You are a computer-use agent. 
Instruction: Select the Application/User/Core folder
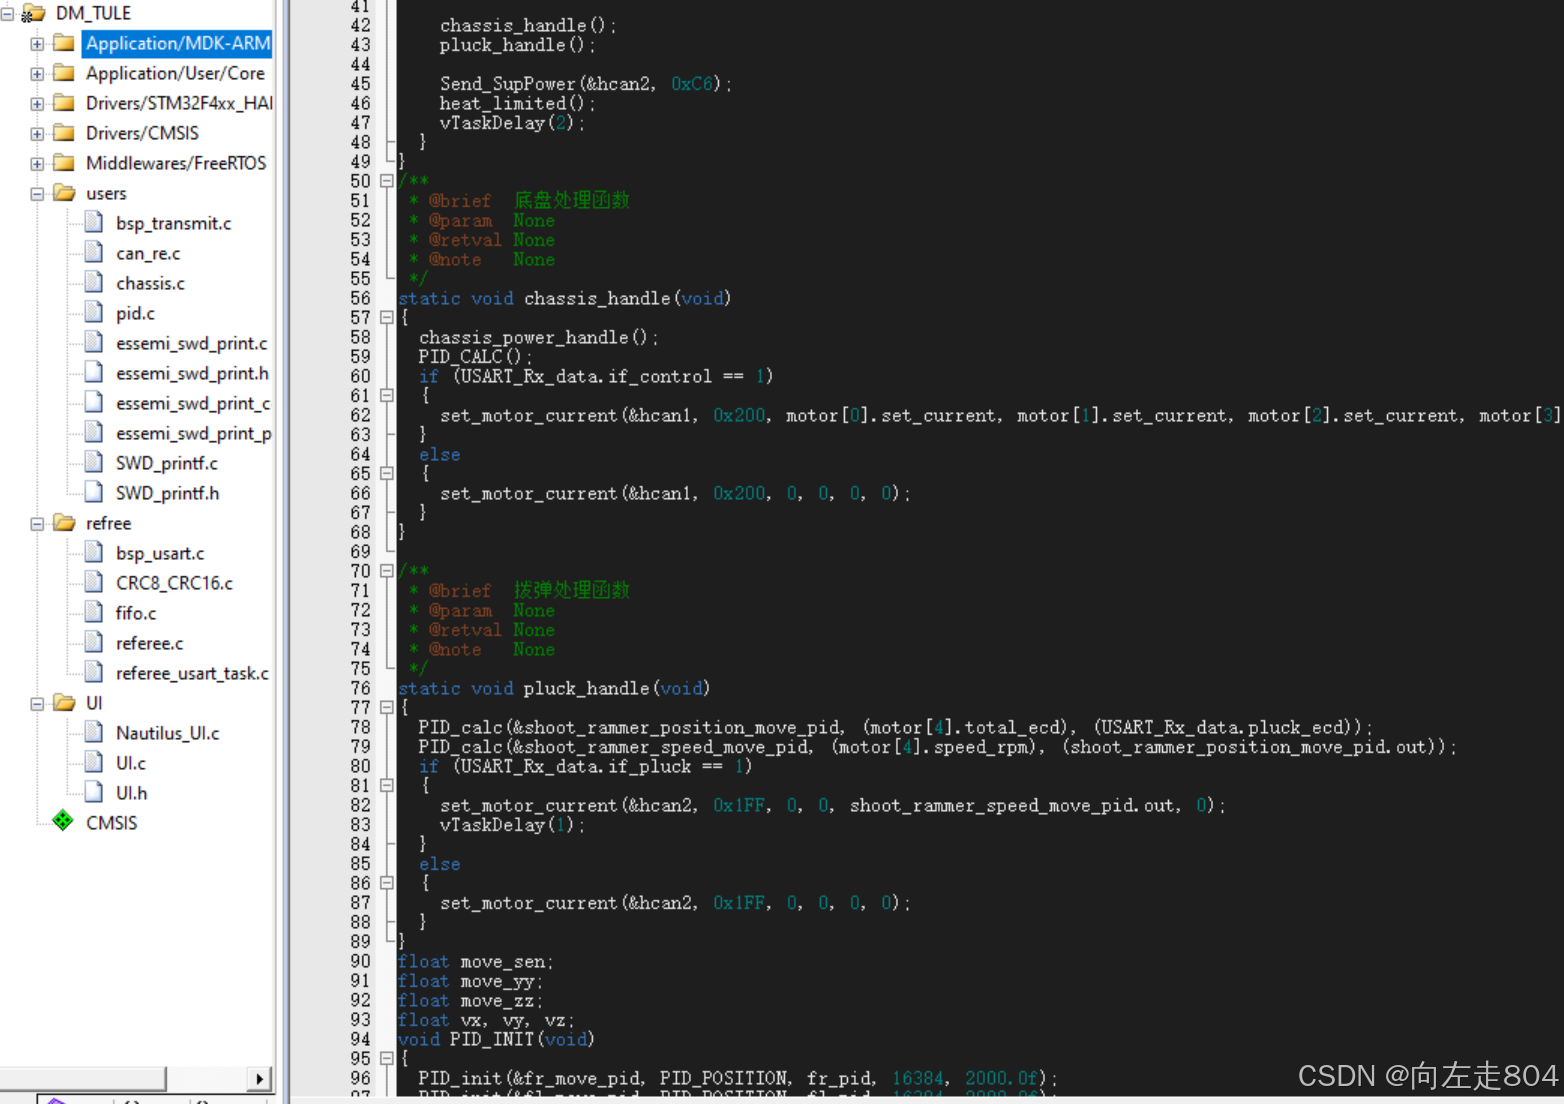point(175,74)
